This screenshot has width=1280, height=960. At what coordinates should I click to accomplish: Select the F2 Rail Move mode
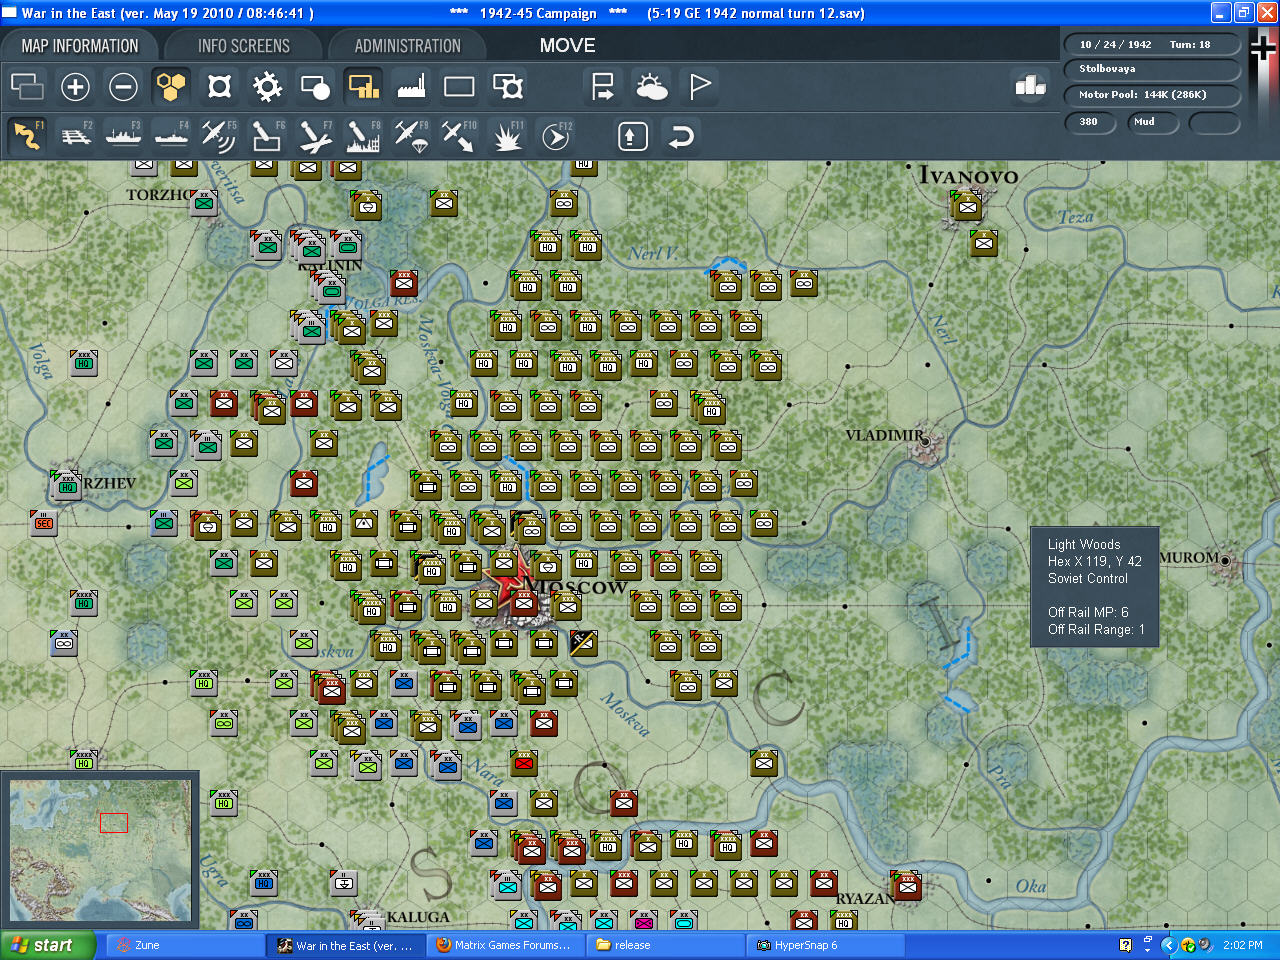(75, 135)
